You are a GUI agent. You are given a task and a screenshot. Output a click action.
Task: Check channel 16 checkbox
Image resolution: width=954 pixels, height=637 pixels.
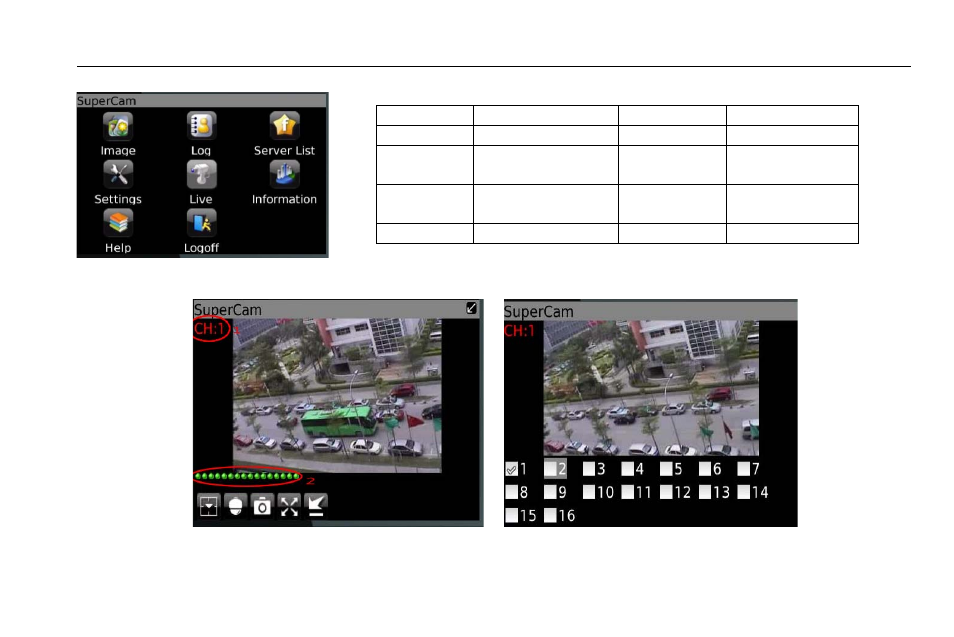pyautogui.click(x=551, y=515)
